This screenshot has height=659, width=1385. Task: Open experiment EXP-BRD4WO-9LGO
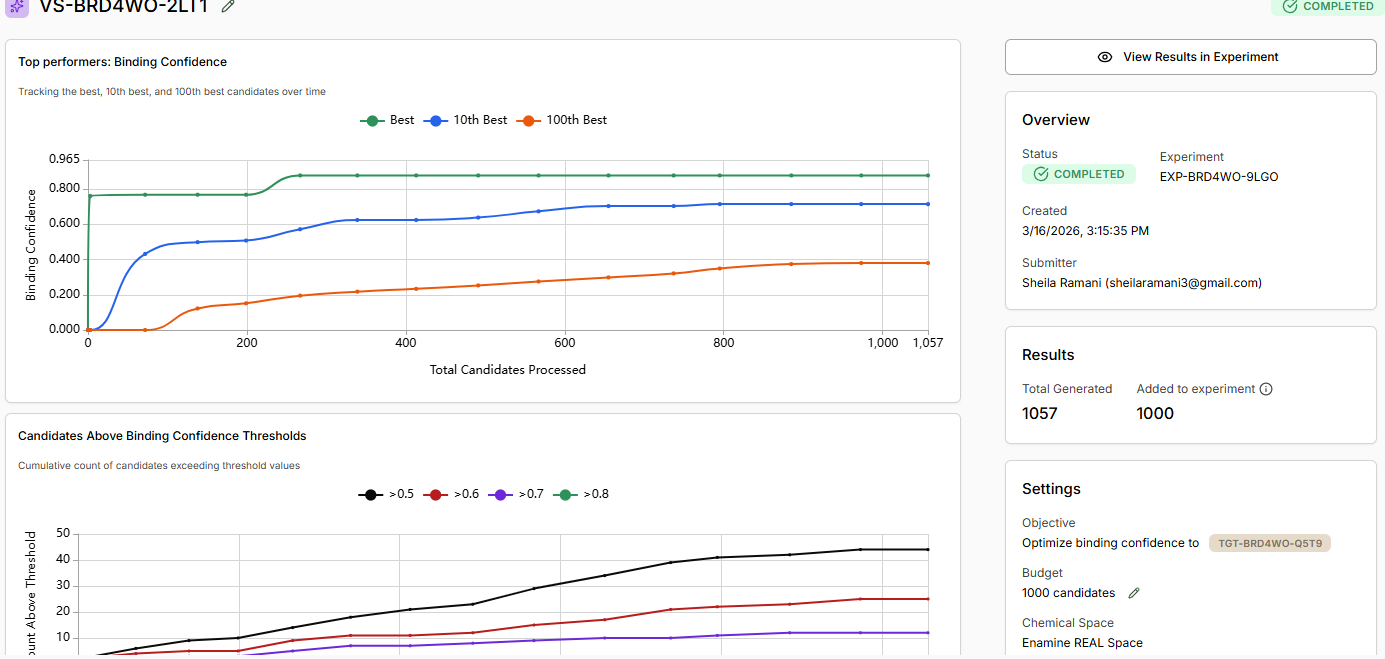[1219, 177]
